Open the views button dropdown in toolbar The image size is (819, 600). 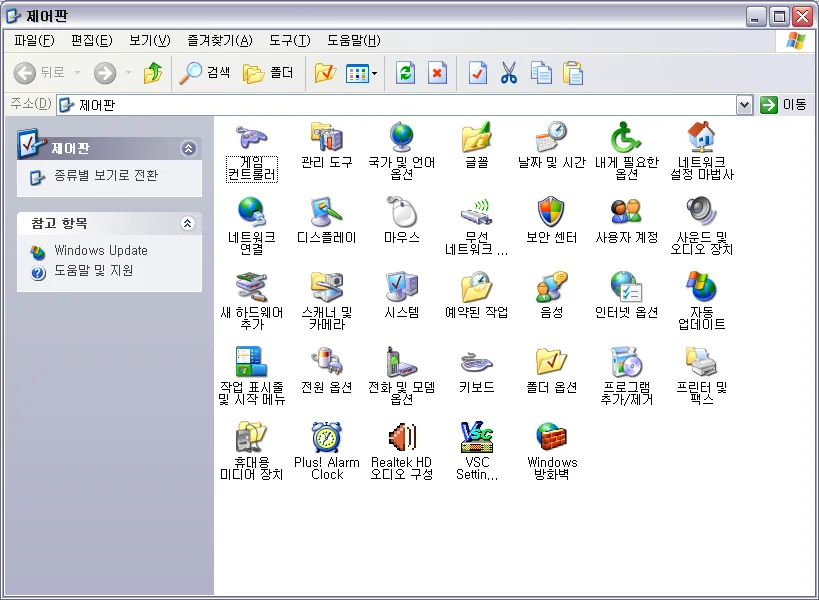point(374,74)
